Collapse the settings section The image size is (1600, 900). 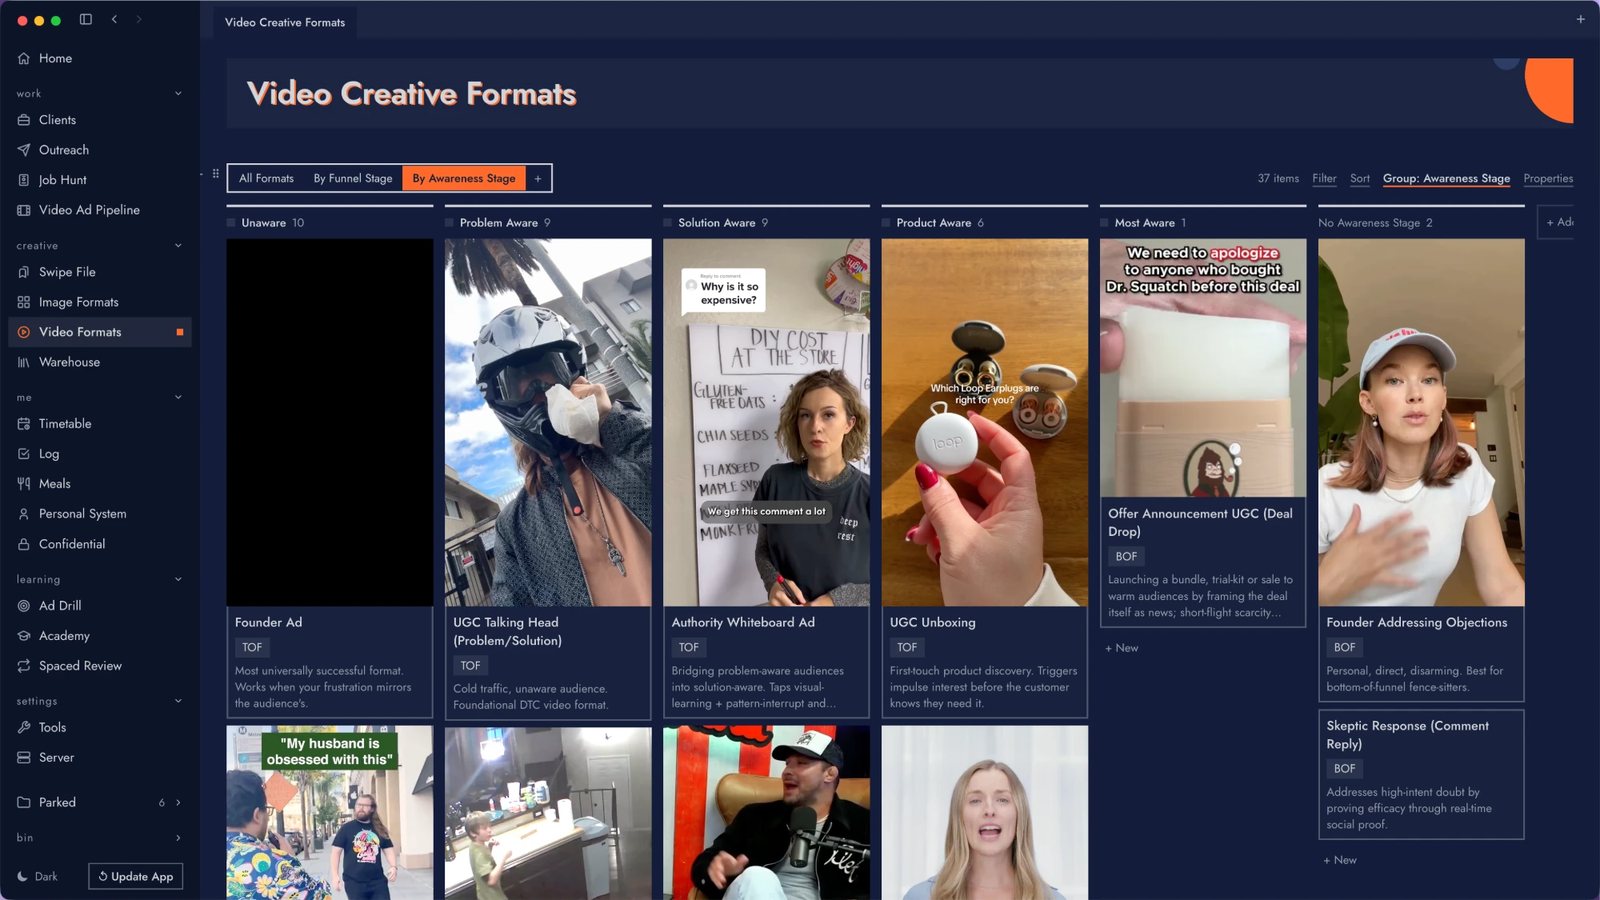[179, 702]
